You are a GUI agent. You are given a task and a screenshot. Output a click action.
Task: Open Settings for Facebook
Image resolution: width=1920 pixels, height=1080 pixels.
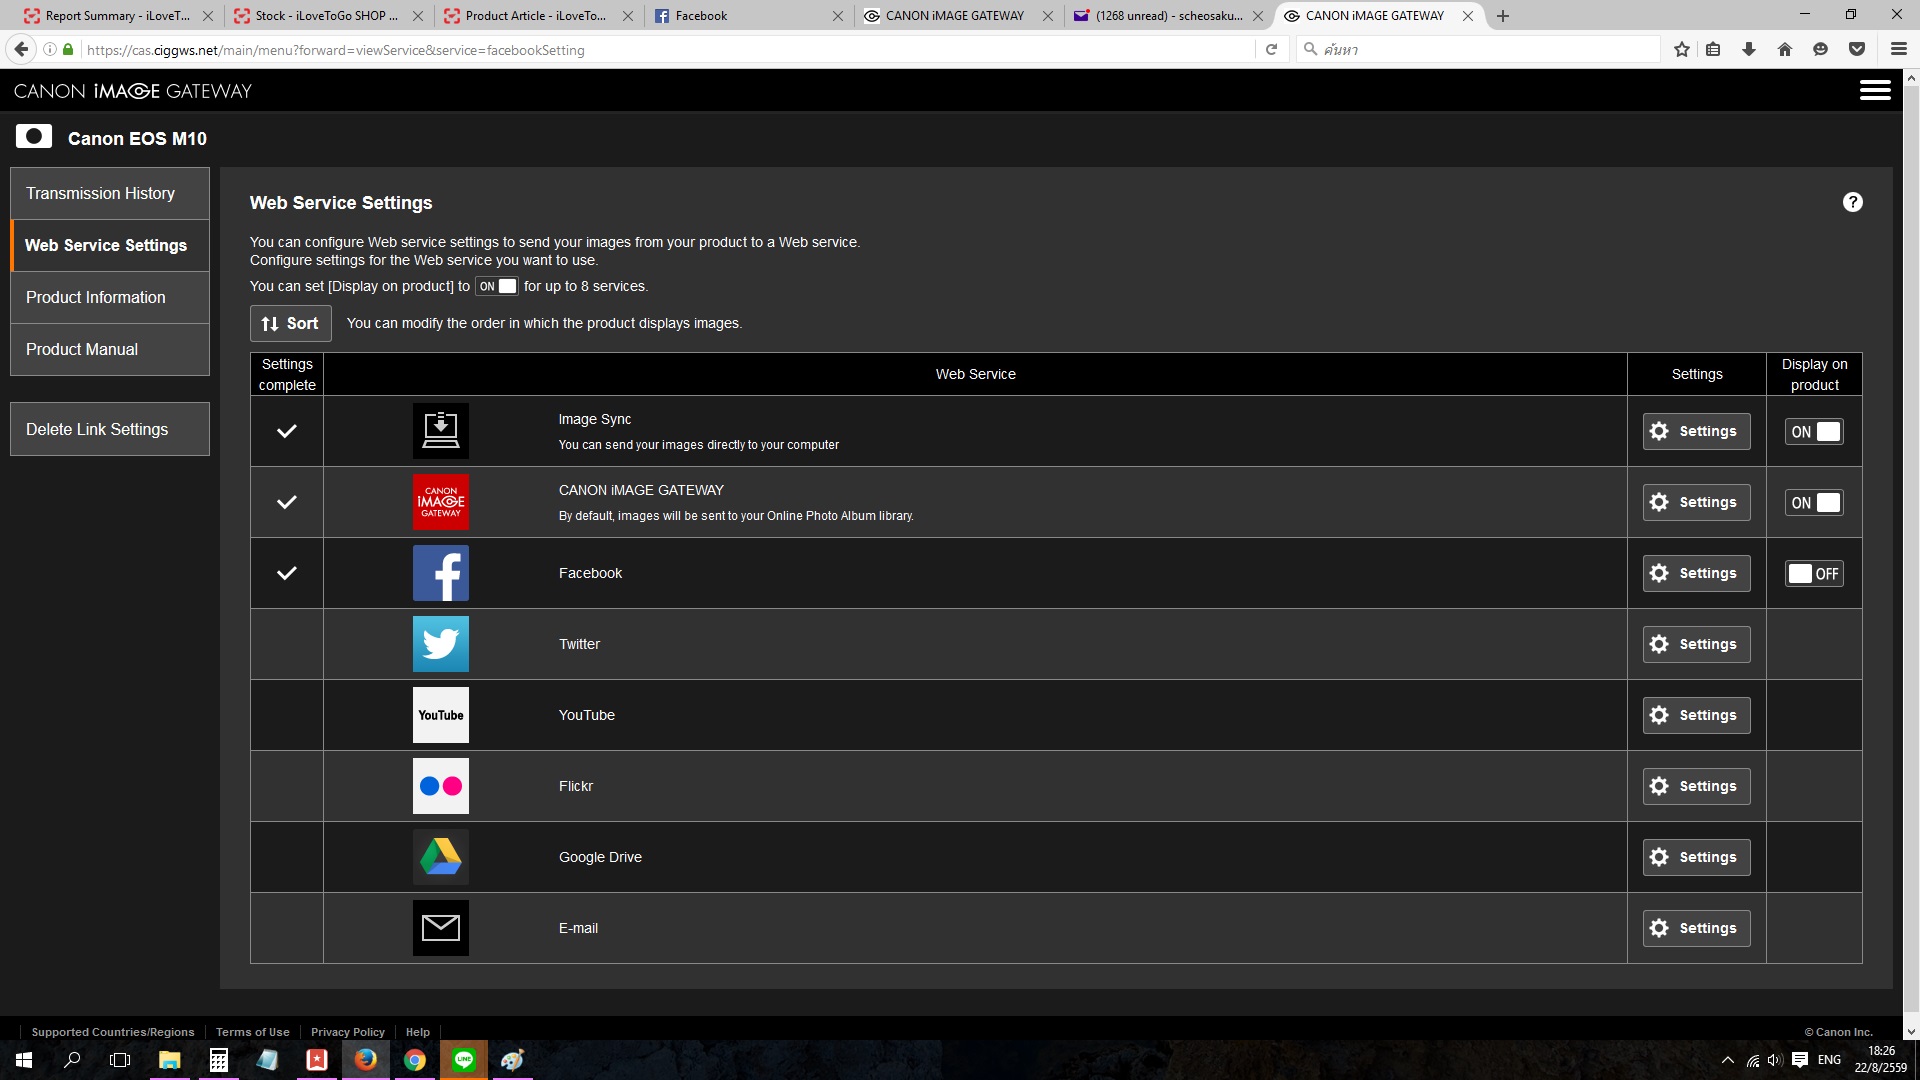(x=1696, y=573)
